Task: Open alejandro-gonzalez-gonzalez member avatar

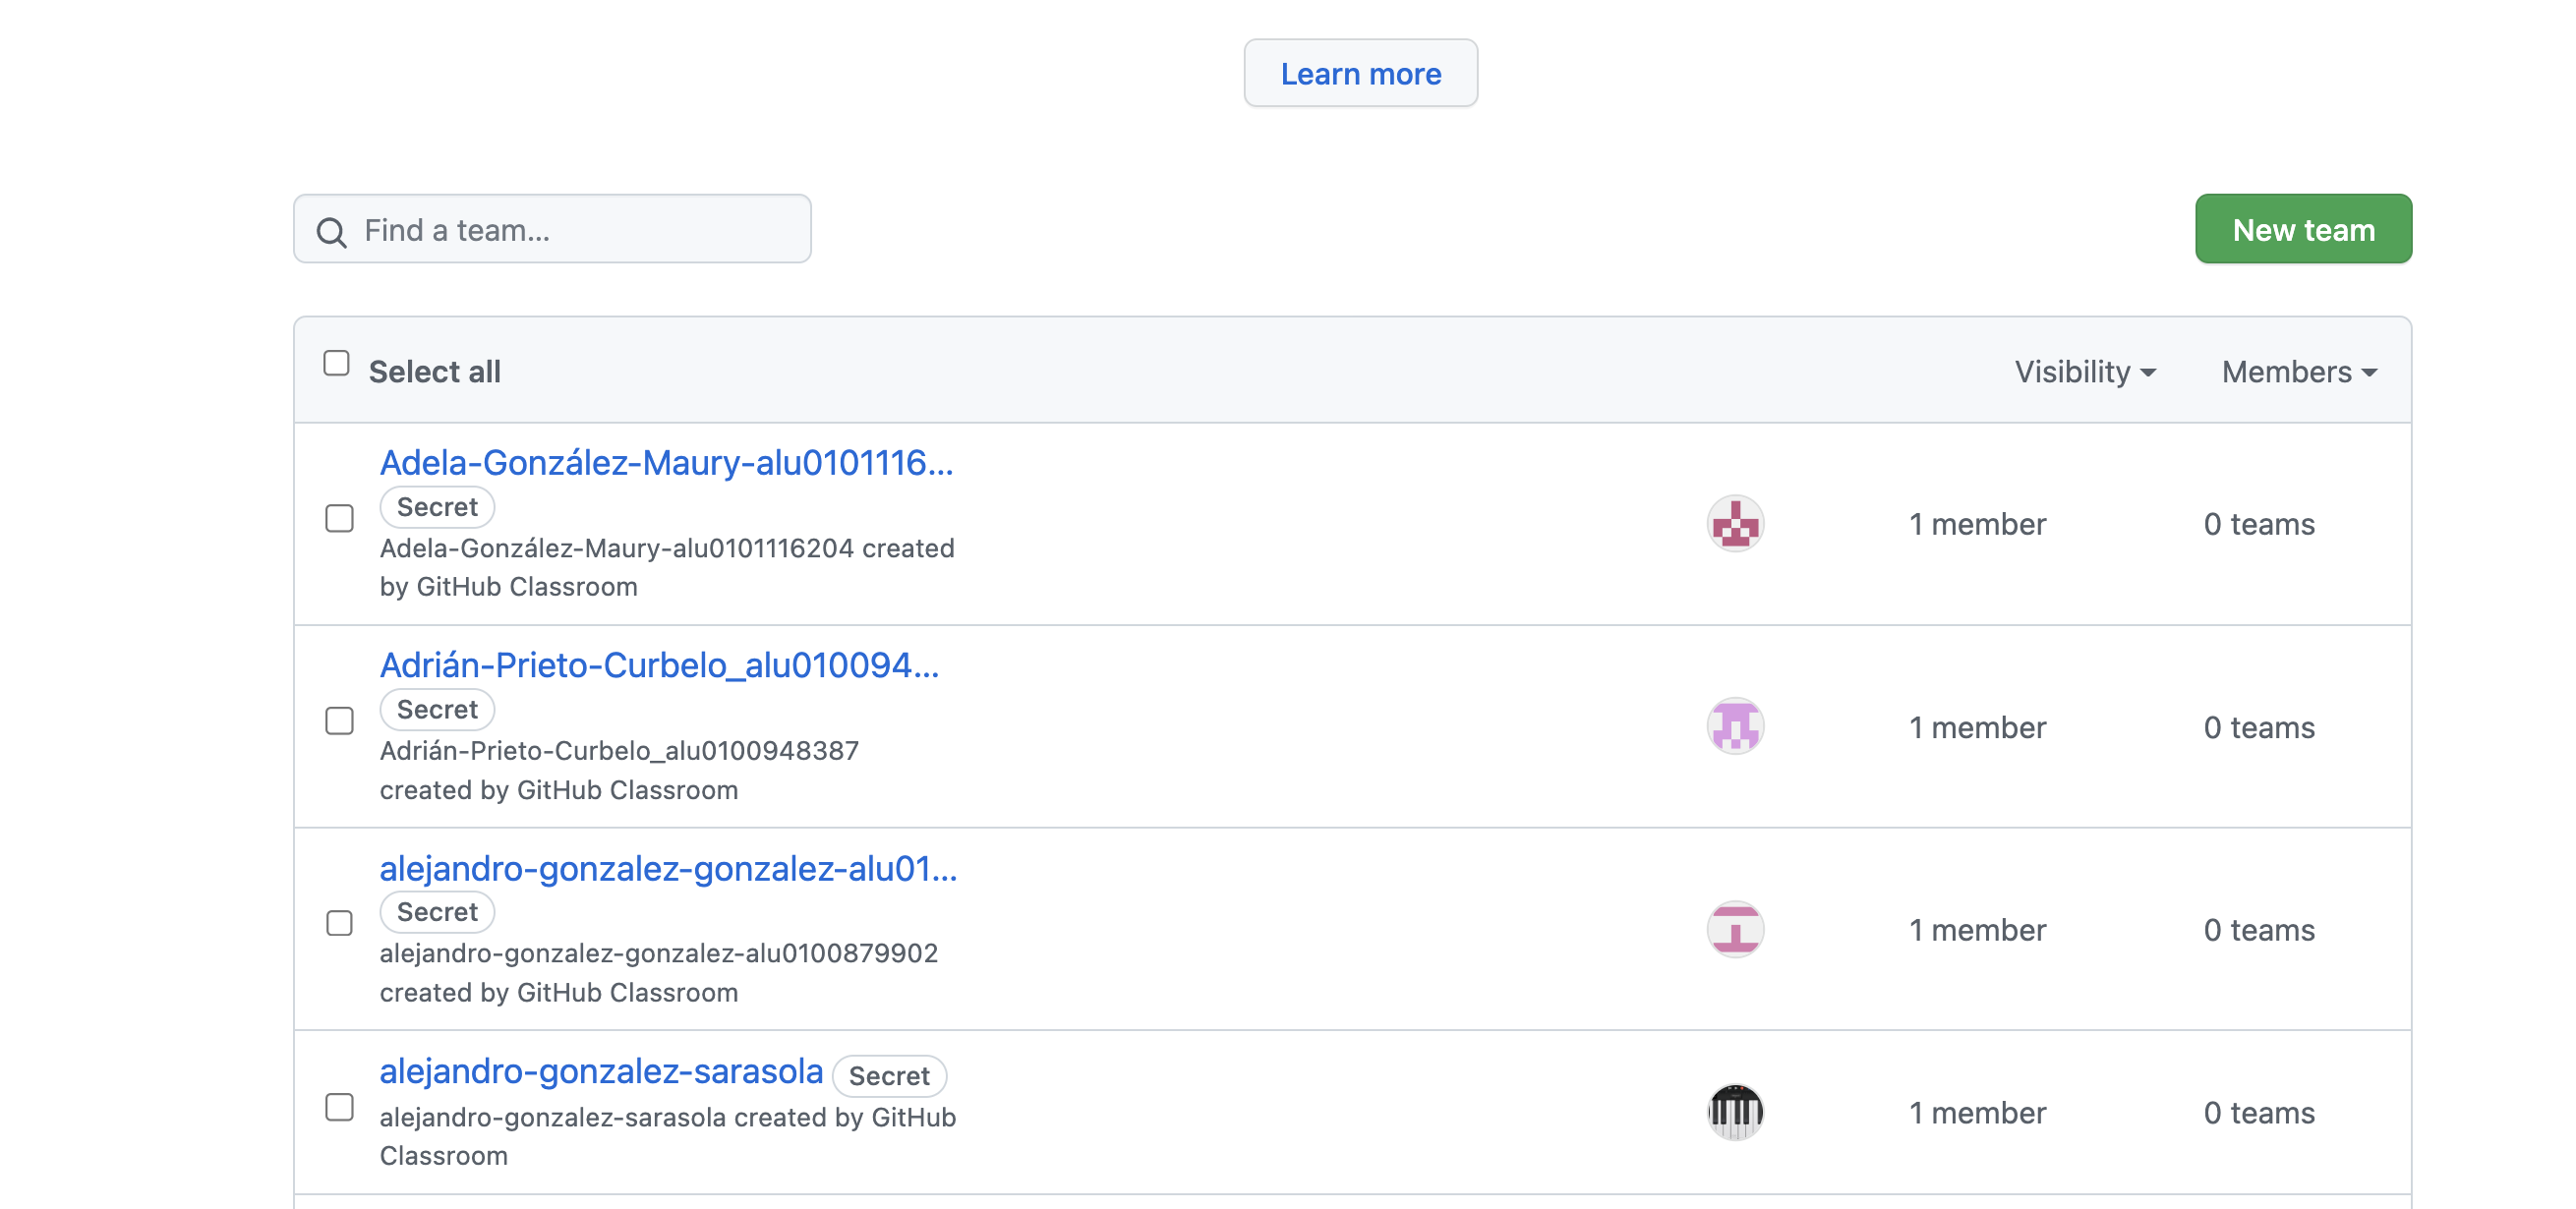Action: click(1735, 929)
